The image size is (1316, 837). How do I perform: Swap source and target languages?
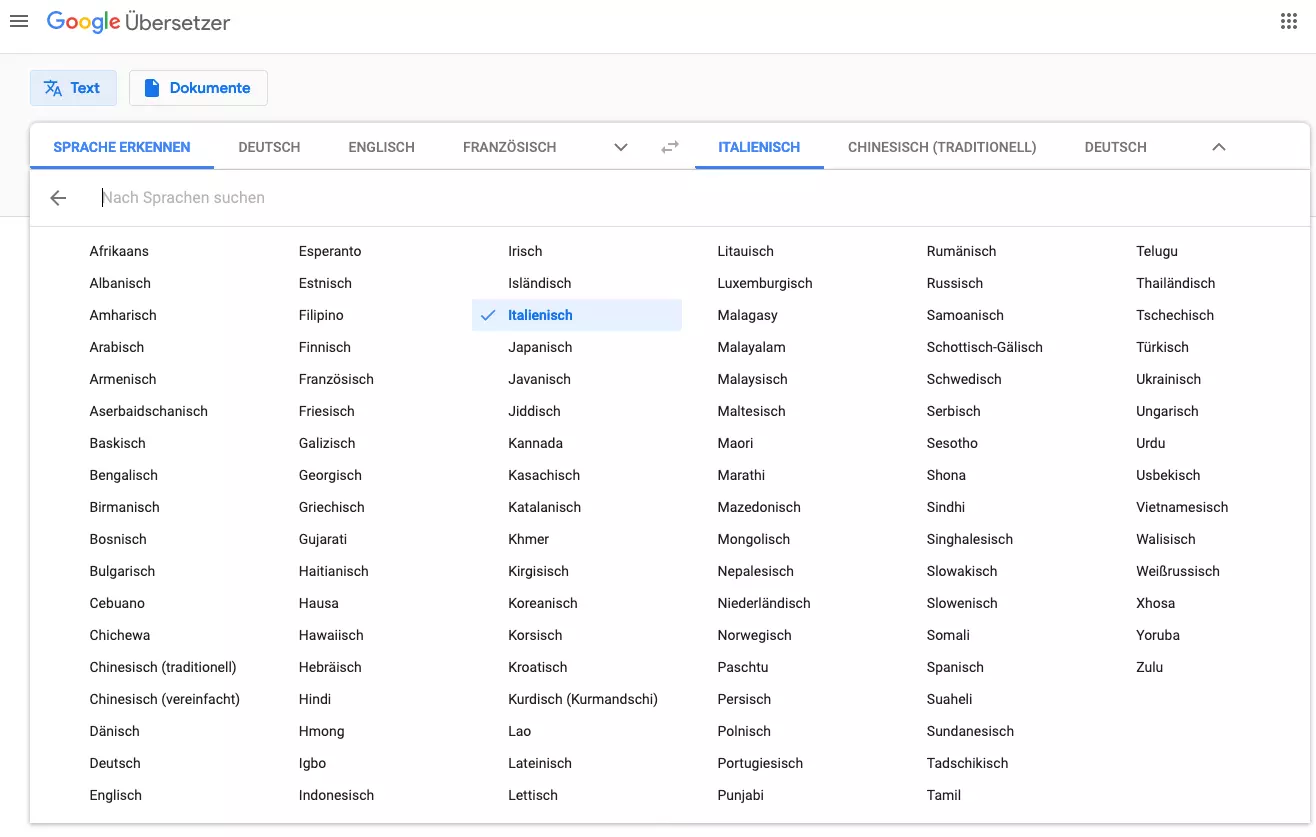tap(670, 147)
